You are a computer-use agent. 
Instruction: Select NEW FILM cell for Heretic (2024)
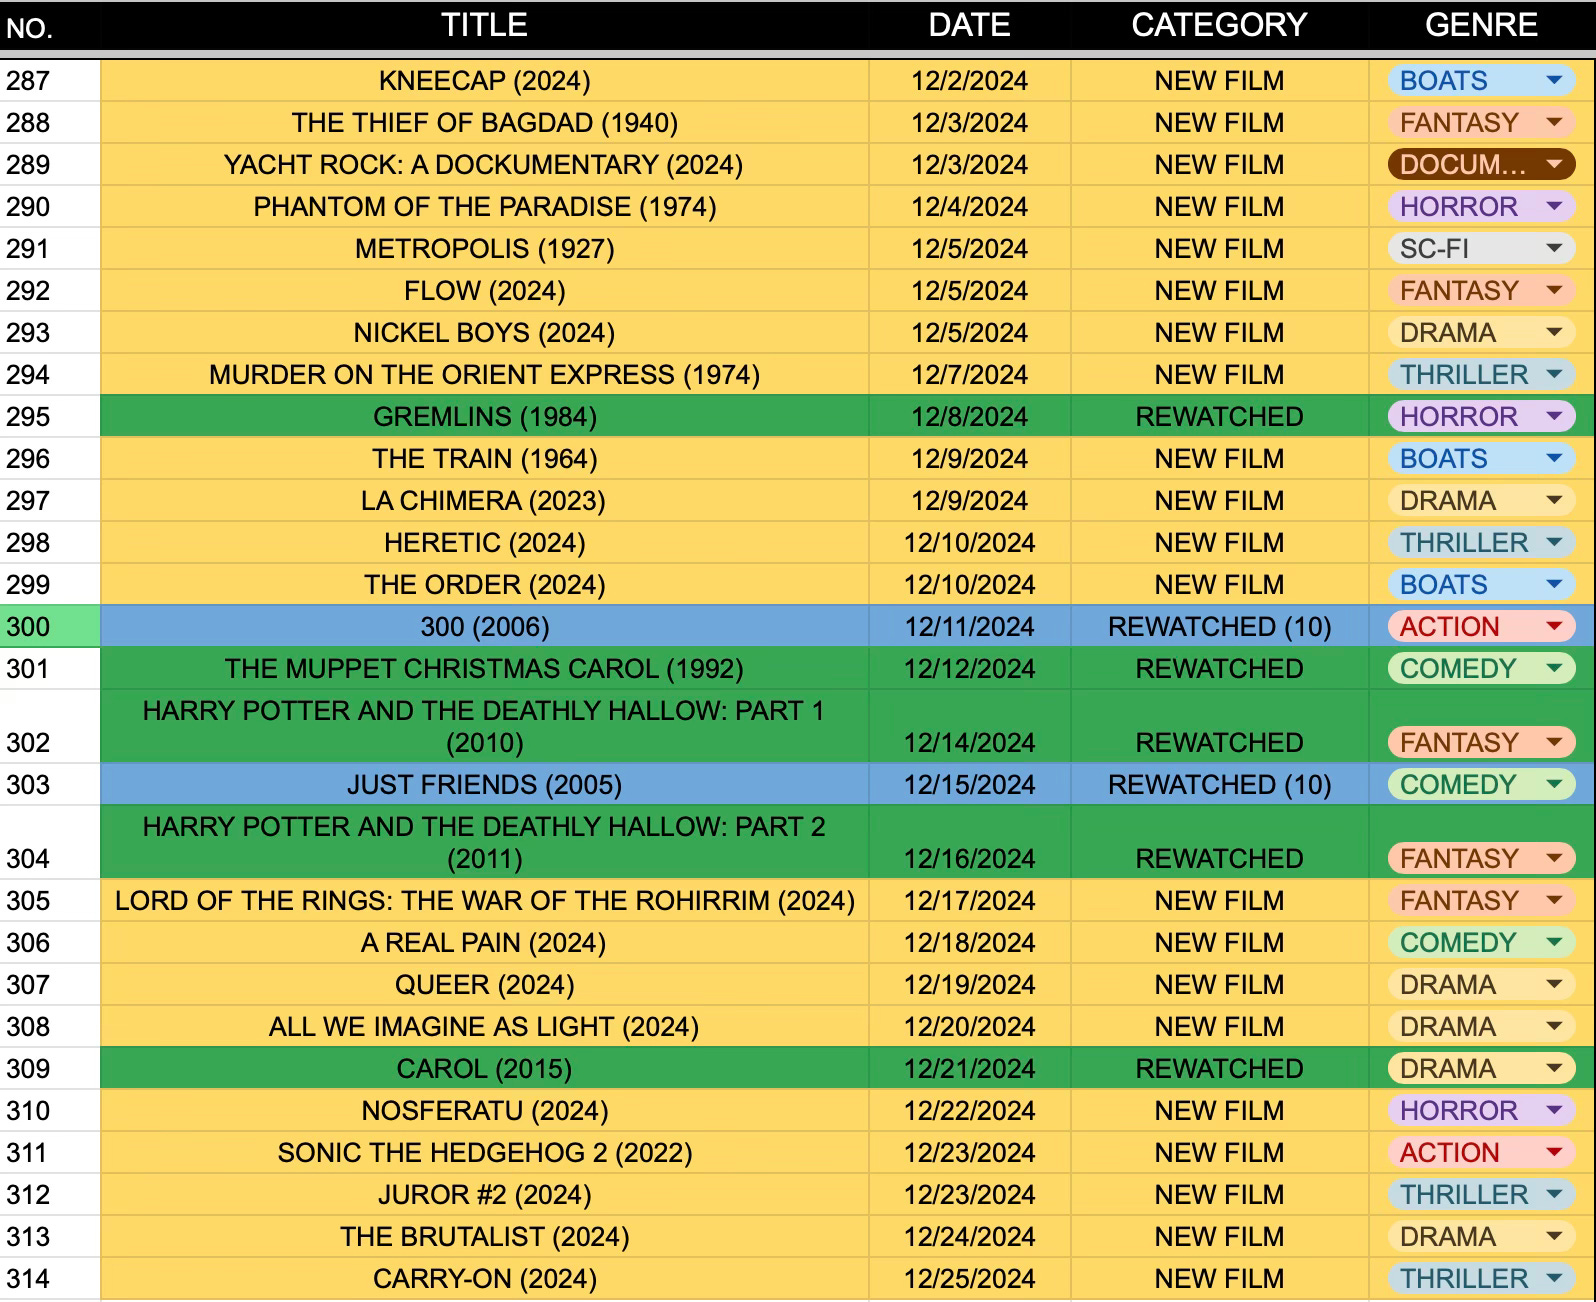point(1220,543)
